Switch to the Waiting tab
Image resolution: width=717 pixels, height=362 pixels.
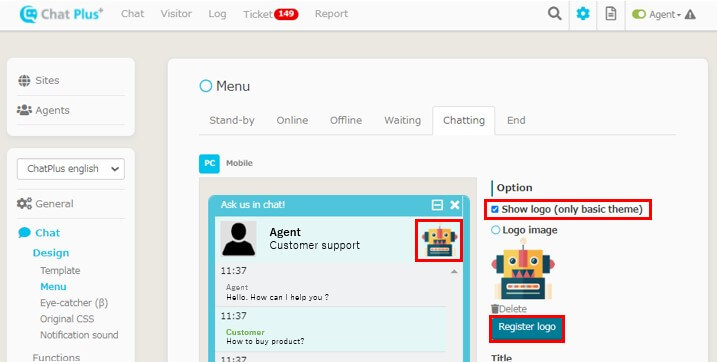click(x=402, y=120)
